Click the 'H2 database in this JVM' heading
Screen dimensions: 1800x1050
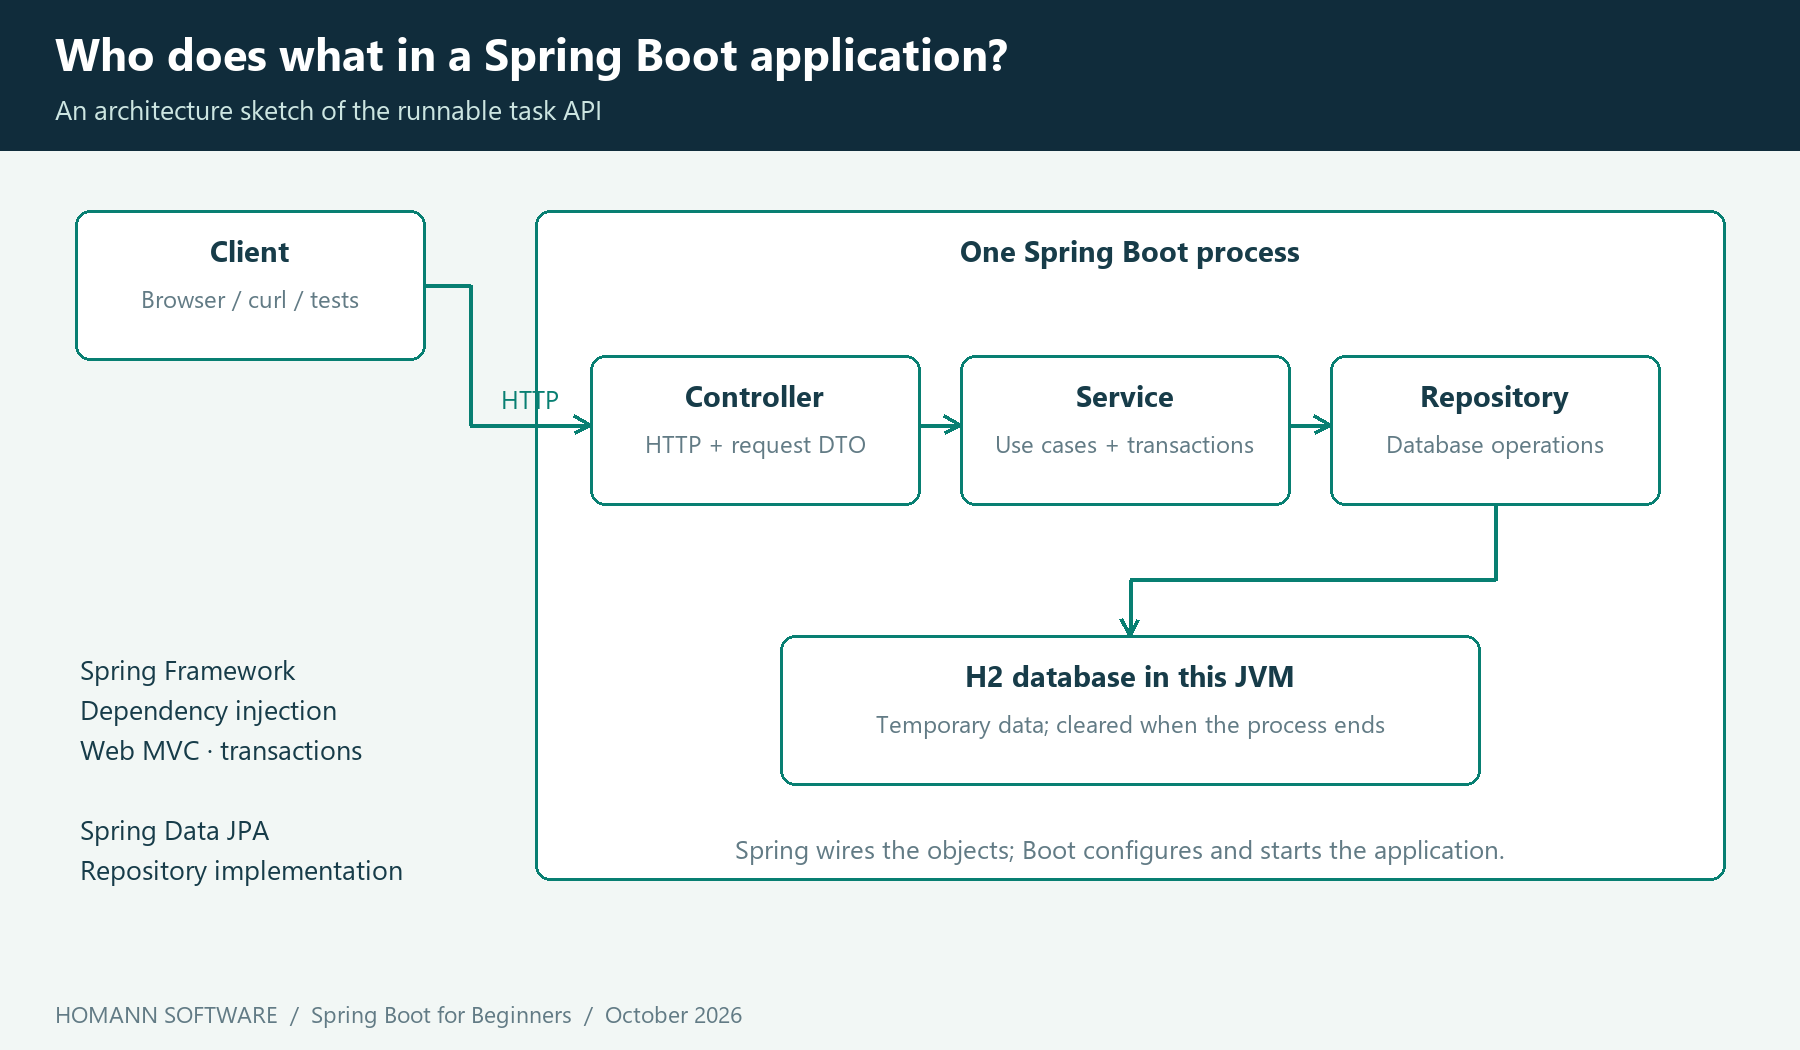click(1130, 677)
